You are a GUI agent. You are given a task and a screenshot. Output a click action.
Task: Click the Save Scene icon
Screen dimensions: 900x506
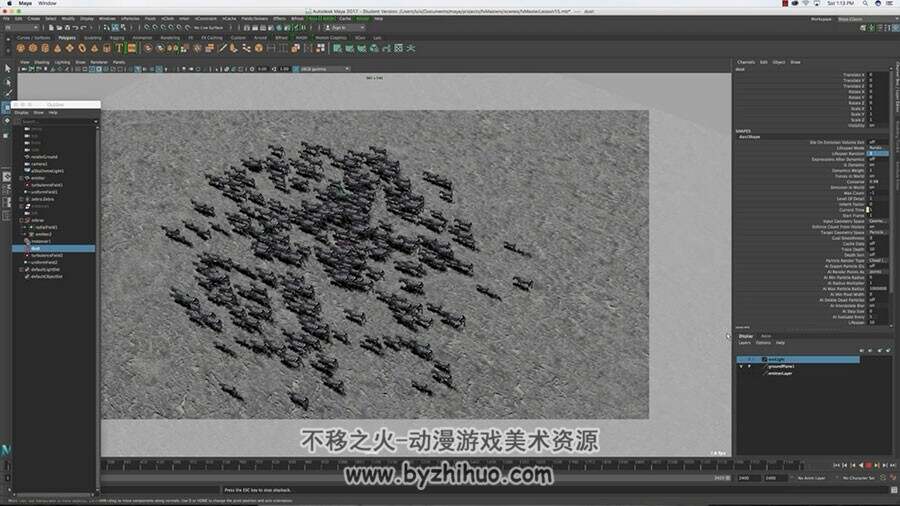tap(67, 27)
